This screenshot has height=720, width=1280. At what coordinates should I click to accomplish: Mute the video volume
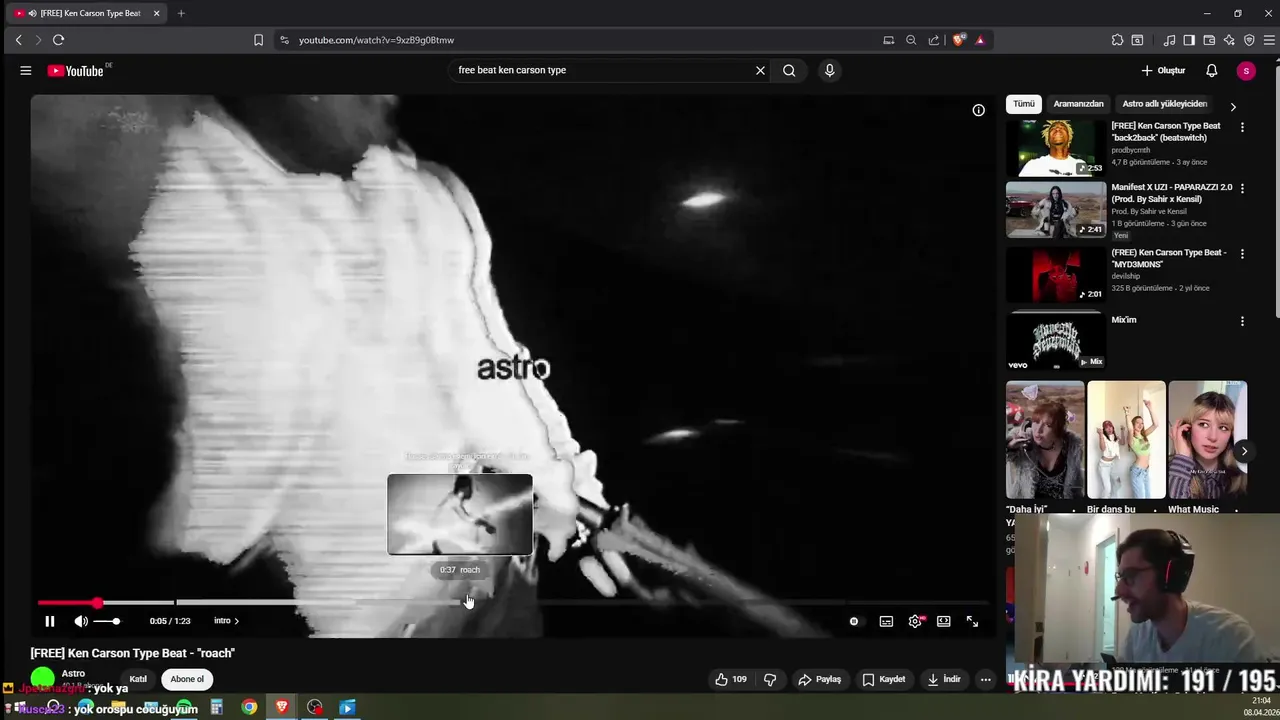tap(81, 621)
